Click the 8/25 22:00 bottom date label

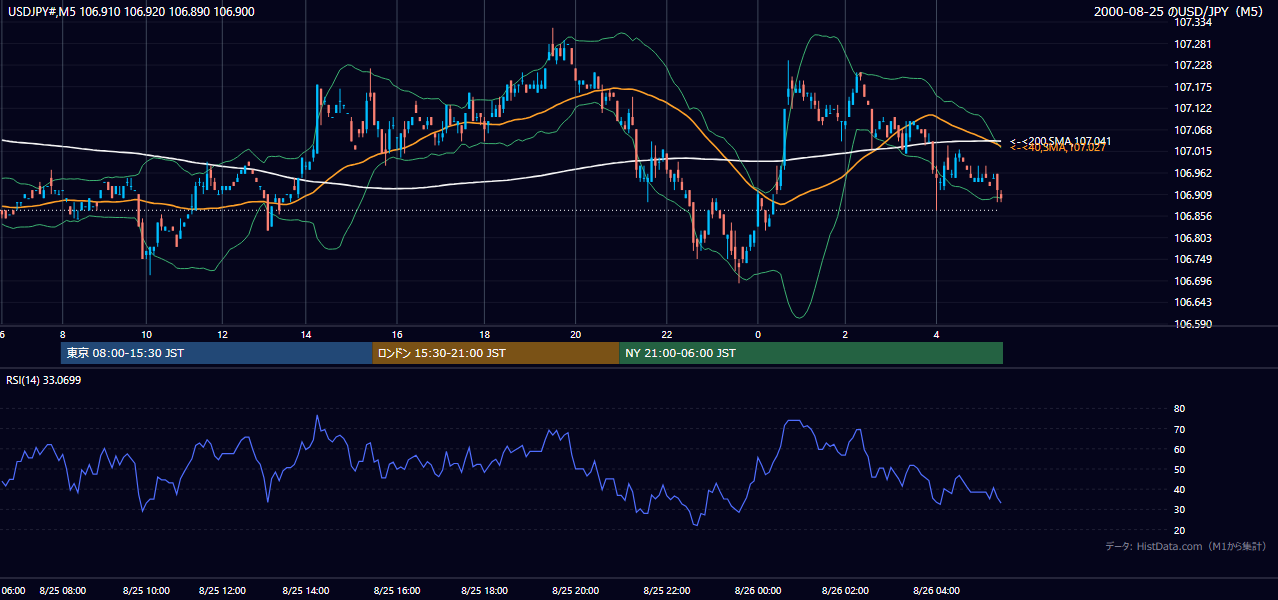coord(667,590)
